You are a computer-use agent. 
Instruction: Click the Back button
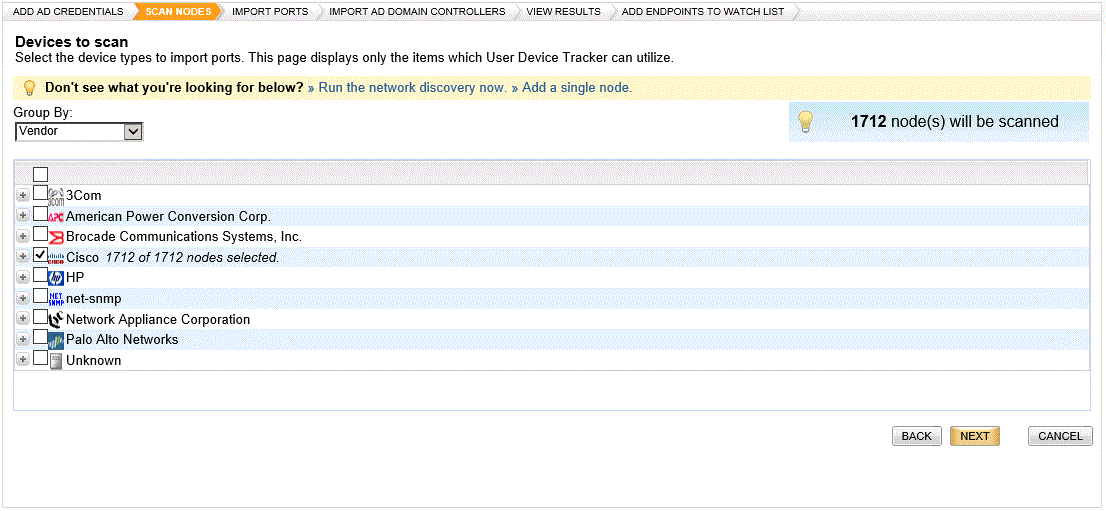click(916, 436)
